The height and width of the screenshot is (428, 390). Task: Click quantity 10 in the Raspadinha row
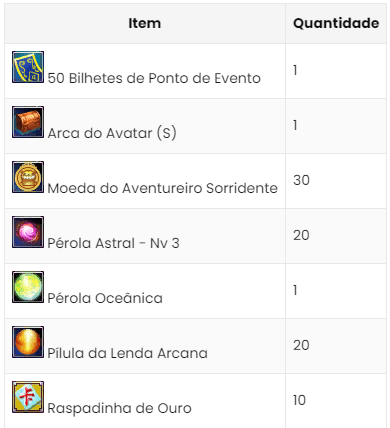pos(299,400)
